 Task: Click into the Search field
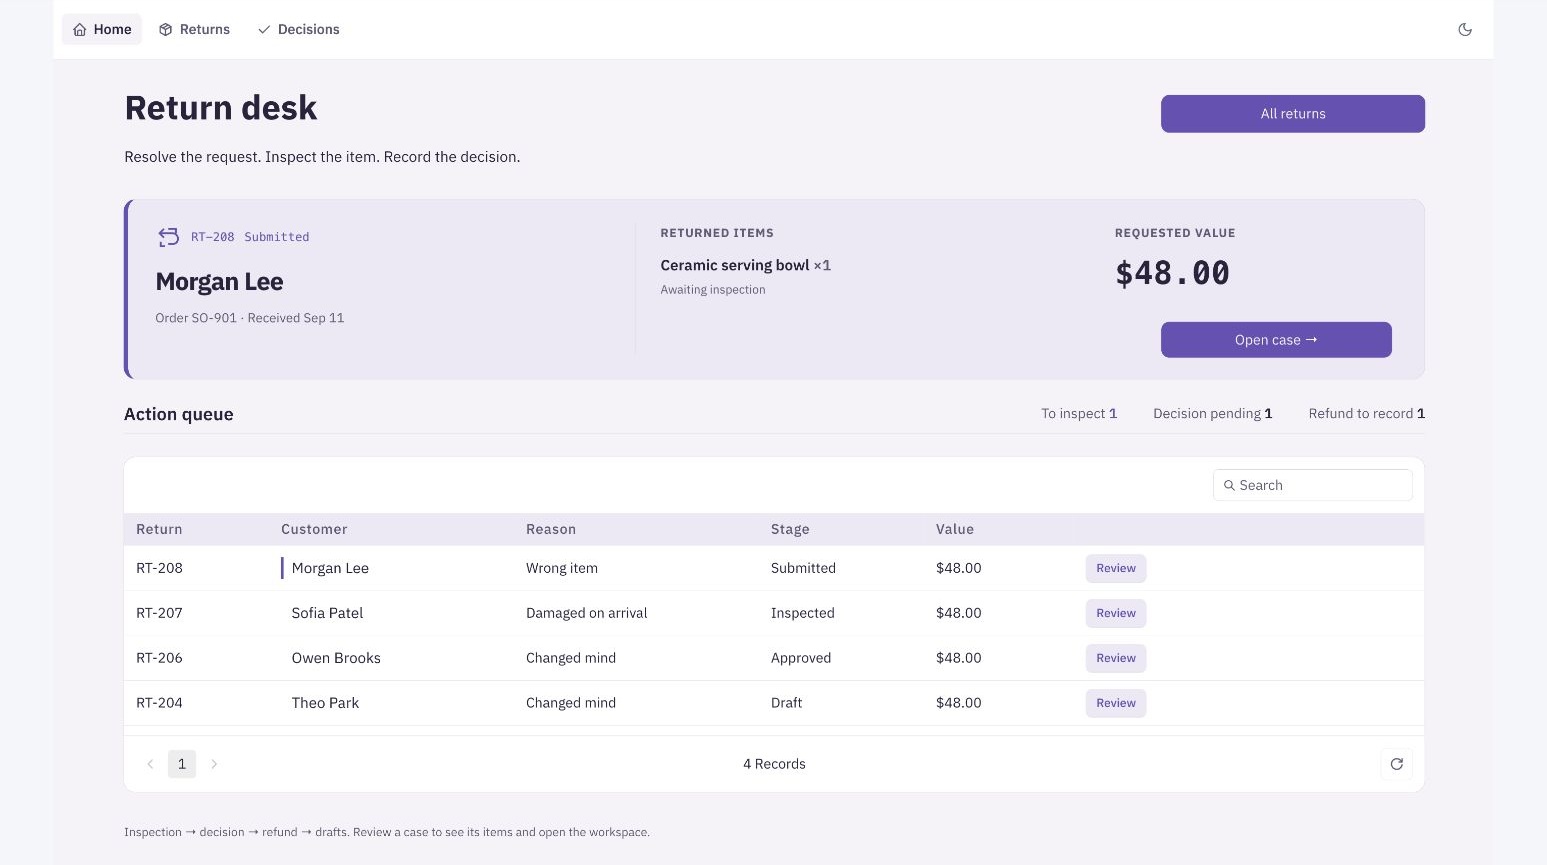pos(1312,485)
